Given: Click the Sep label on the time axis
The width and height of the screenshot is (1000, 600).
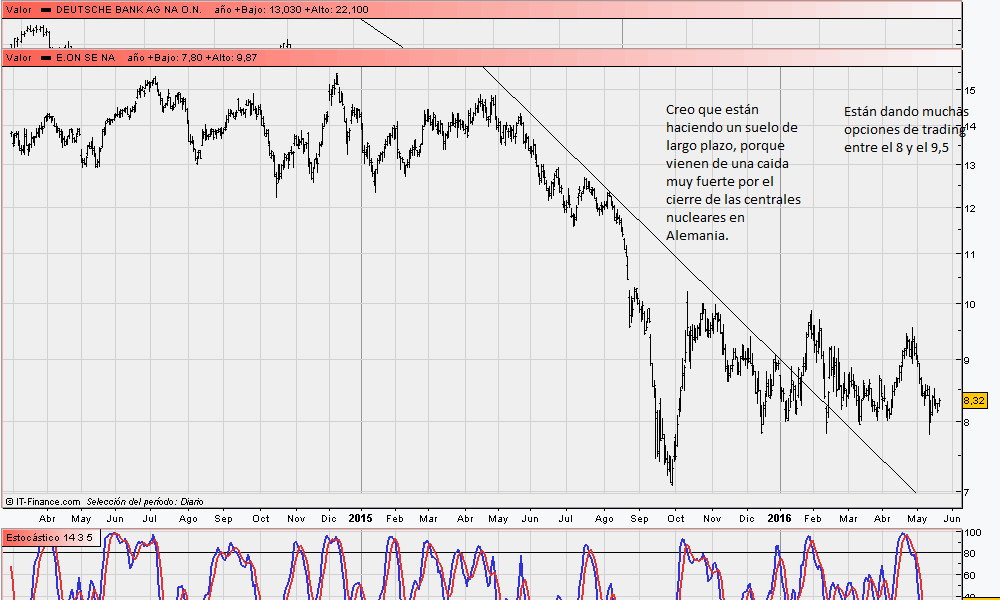Looking at the screenshot, I should click(641, 518).
